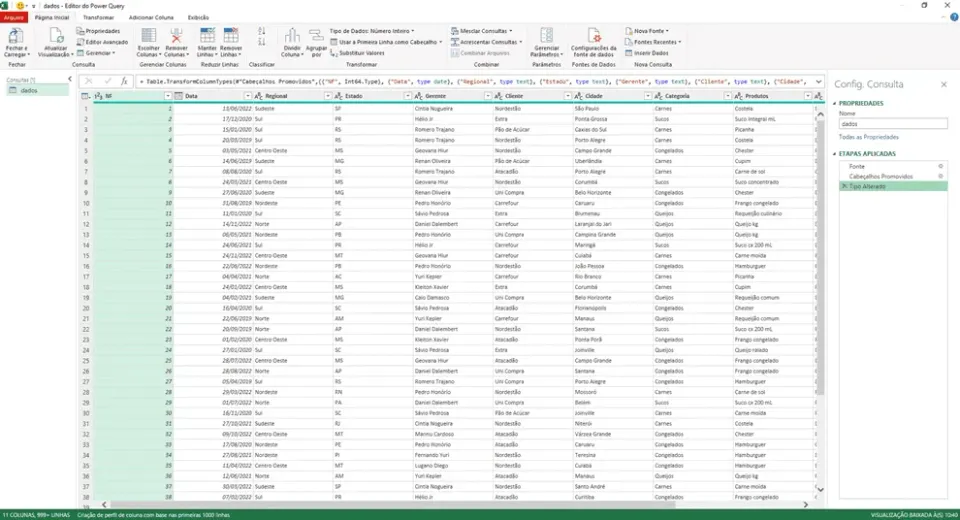Switch to the Adicionar Coluna tab

point(151,18)
